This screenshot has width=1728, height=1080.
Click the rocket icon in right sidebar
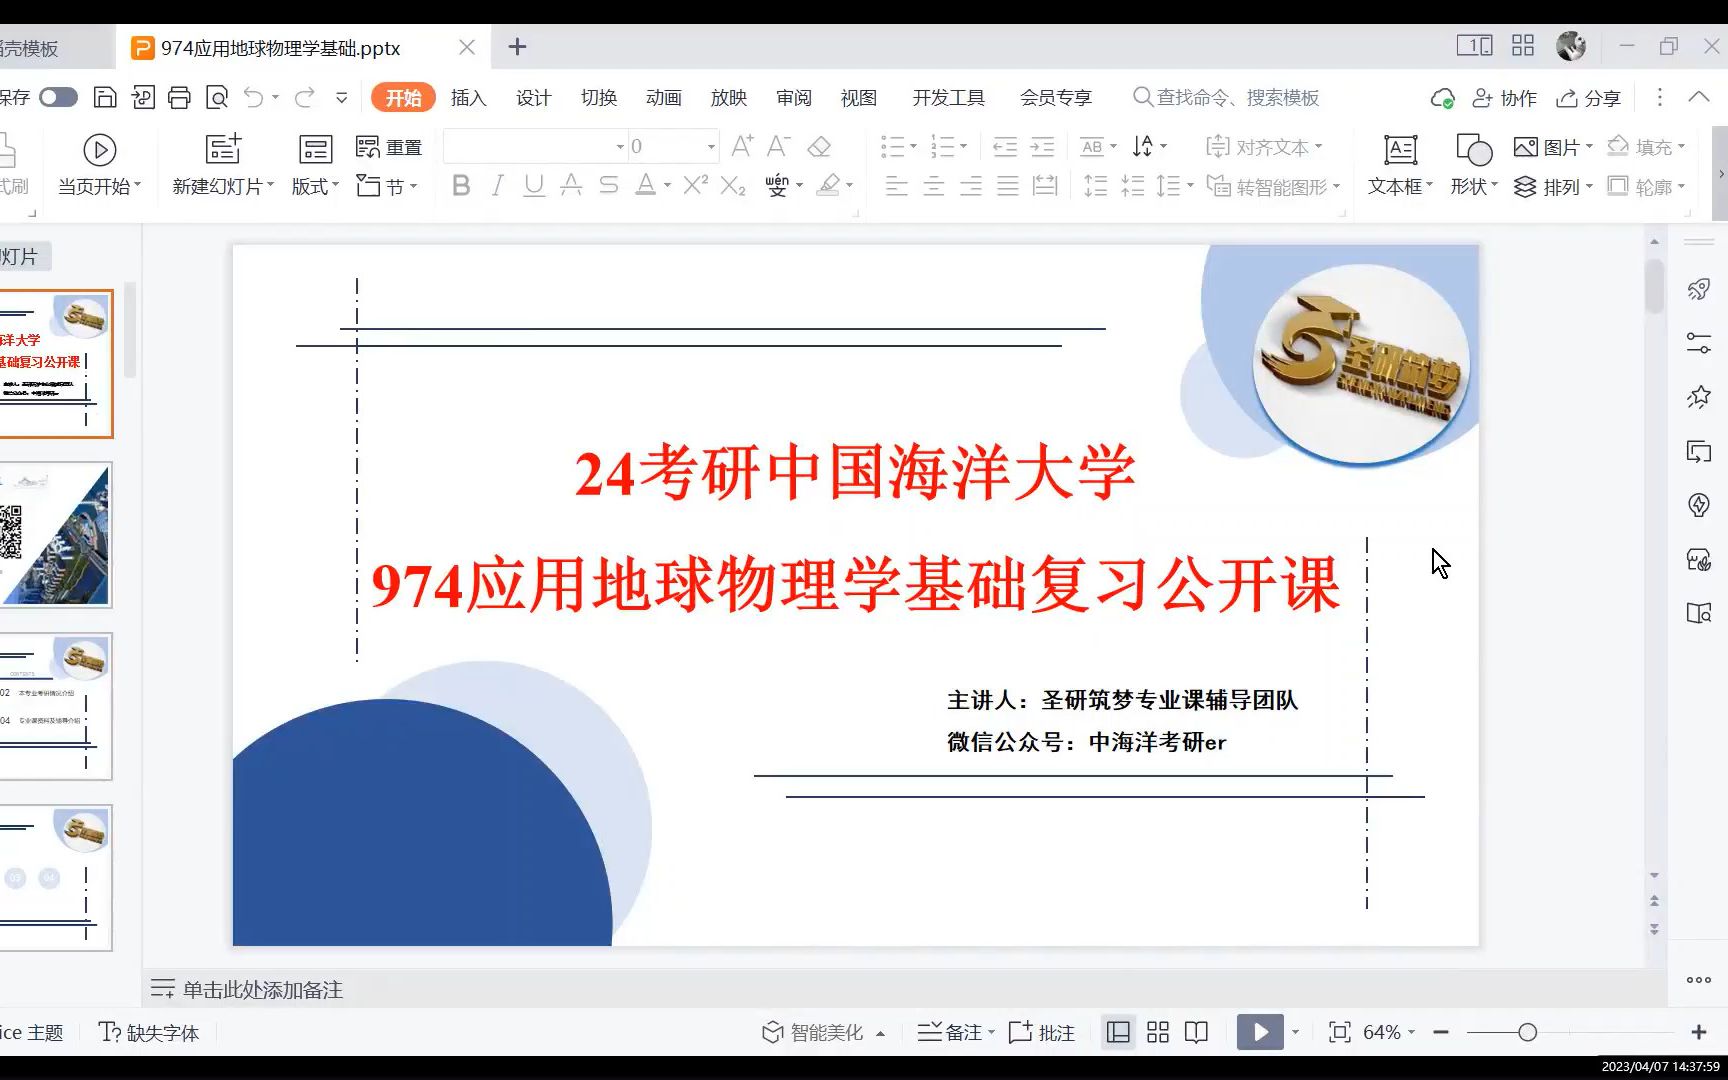coord(1698,290)
